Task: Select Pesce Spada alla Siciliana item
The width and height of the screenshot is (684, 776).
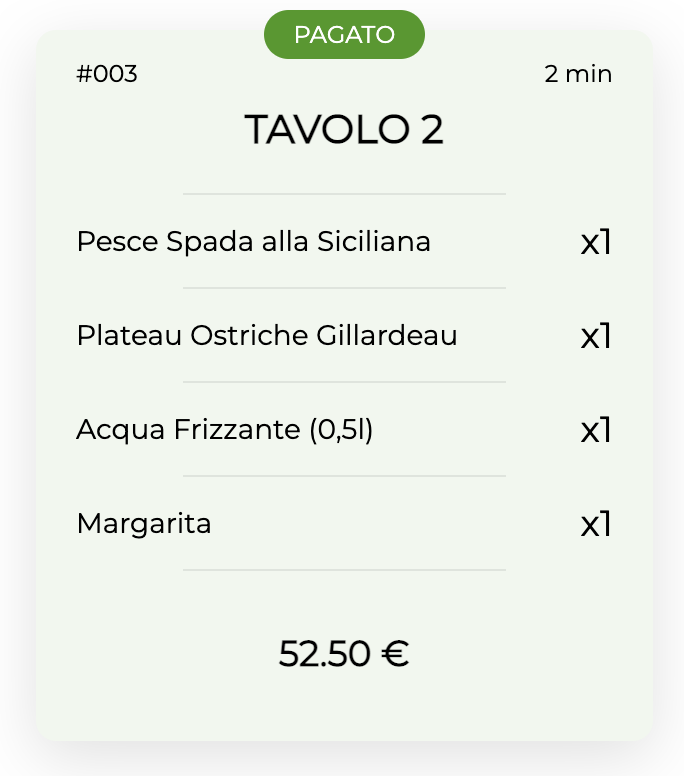Action: coord(253,242)
